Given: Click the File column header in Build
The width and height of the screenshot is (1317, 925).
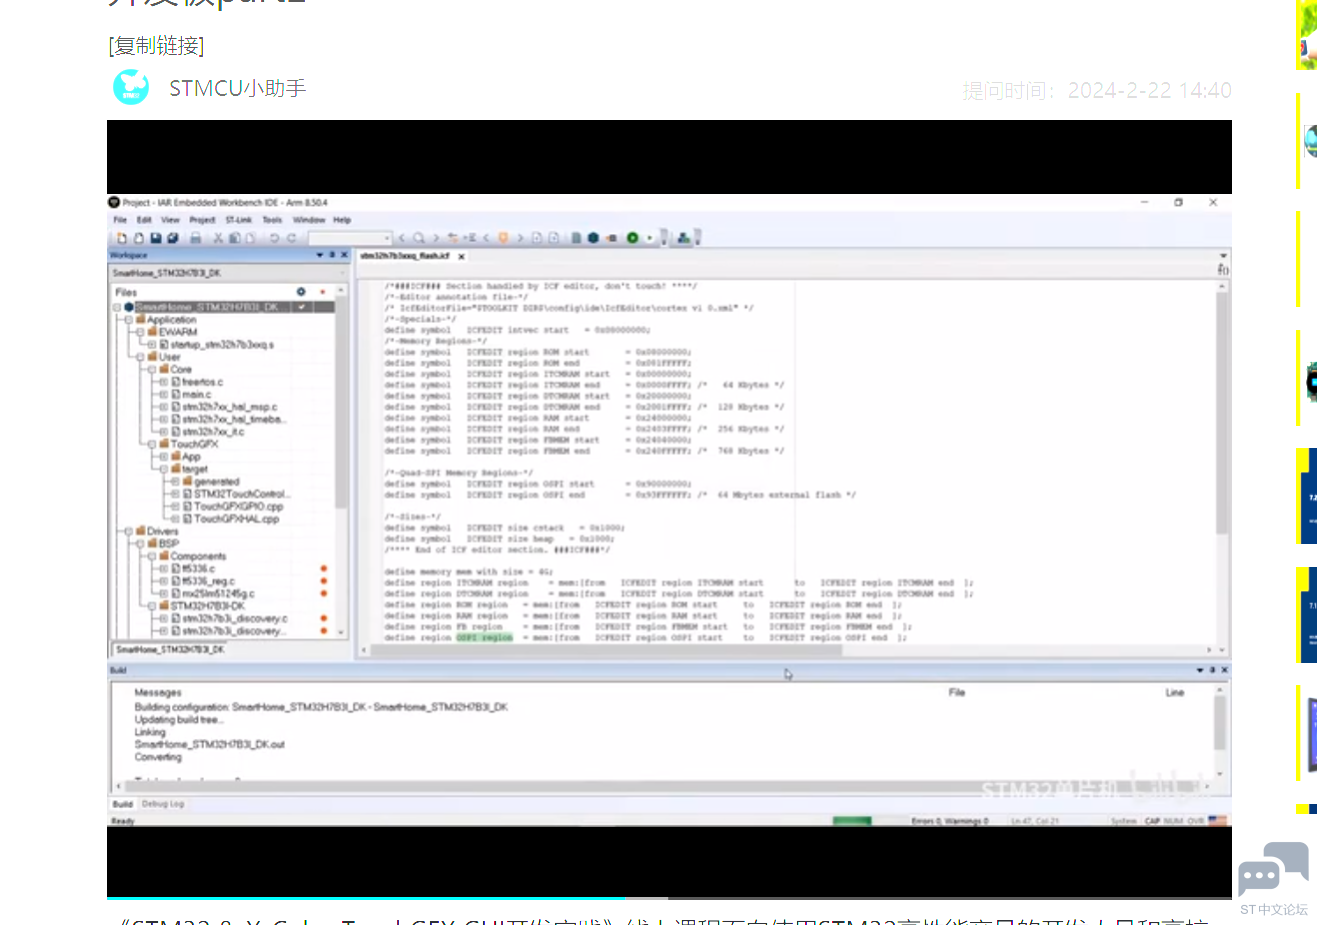Looking at the screenshot, I should click(957, 692).
